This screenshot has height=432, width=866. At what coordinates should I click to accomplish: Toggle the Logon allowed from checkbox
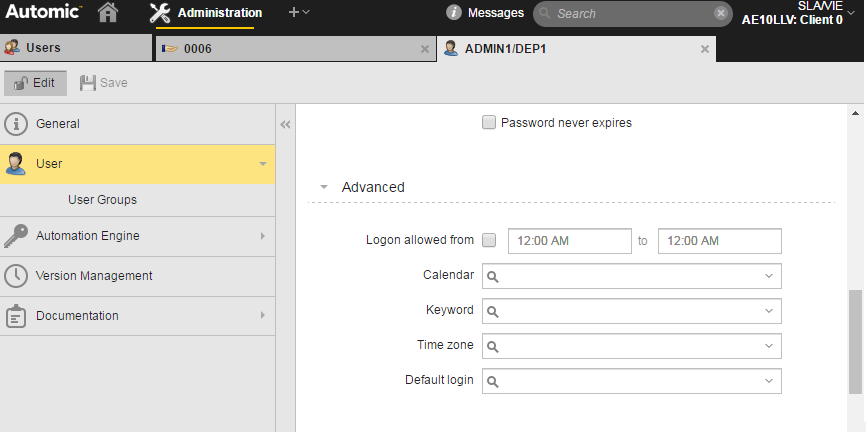[489, 240]
